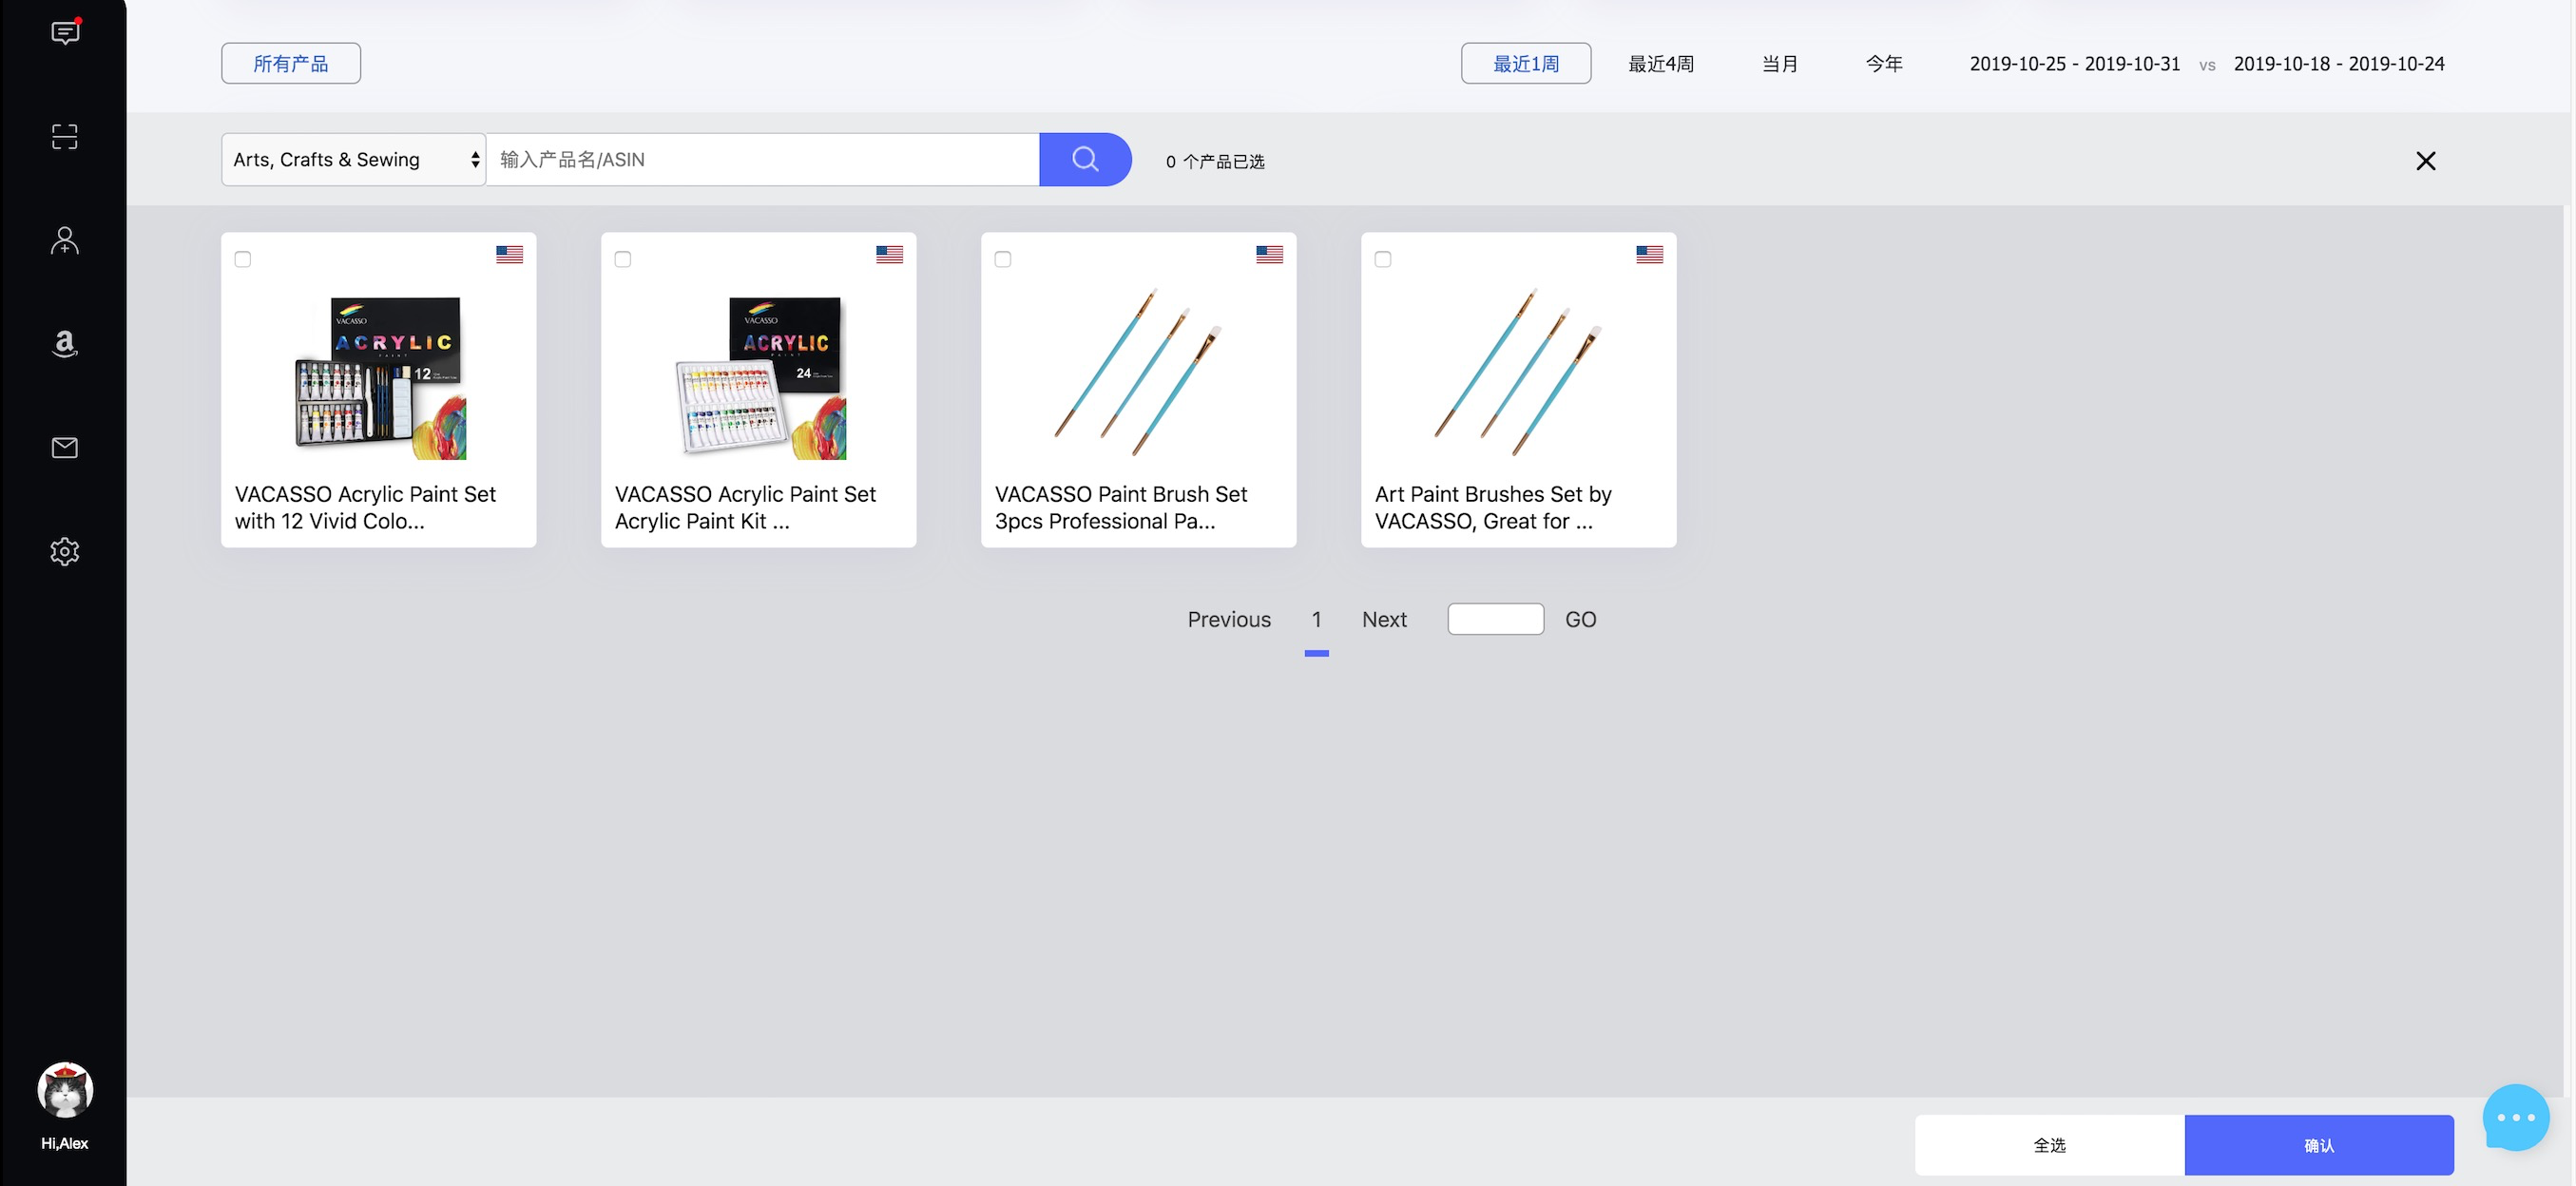This screenshot has width=2576, height=1186.
Task: Click the '0 个产品已选' selection count
Action: coord(1215,161)
